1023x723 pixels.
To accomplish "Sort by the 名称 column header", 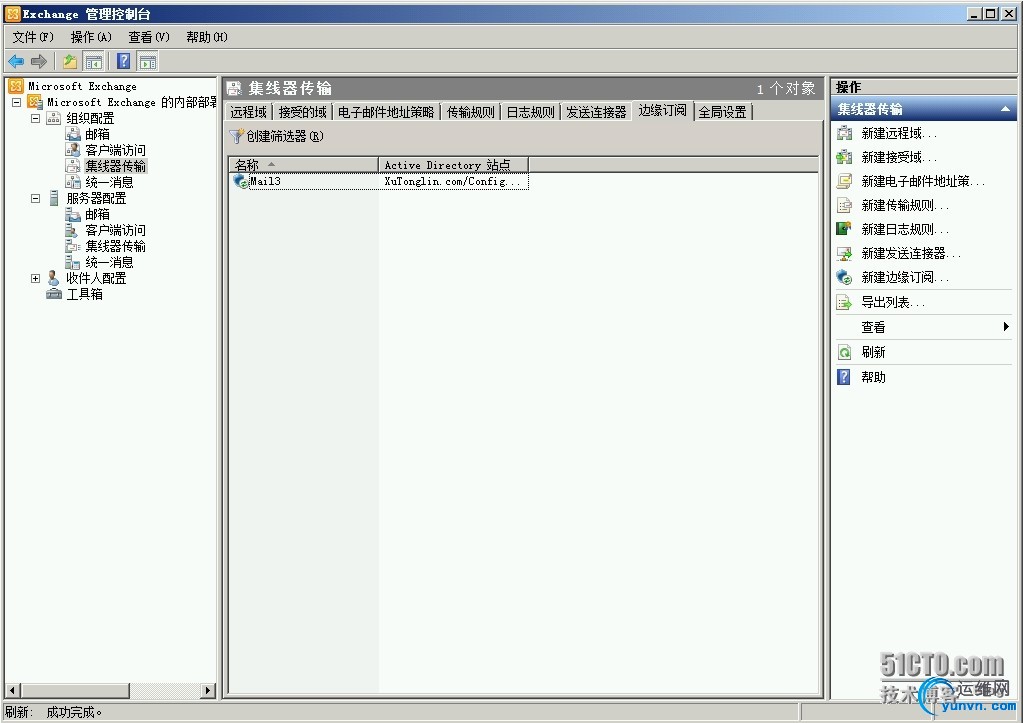I will [x=304, y=165].
